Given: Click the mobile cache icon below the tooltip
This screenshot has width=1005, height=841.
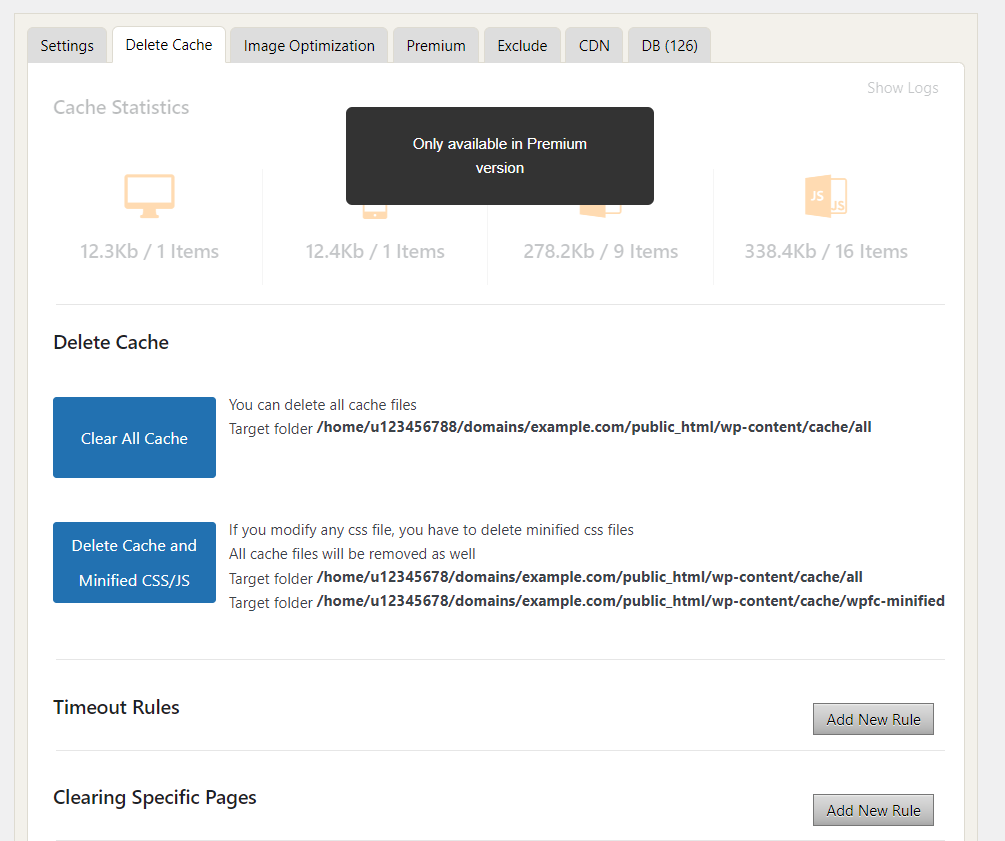Looking at the screenshot, I should tap(375, 211).
